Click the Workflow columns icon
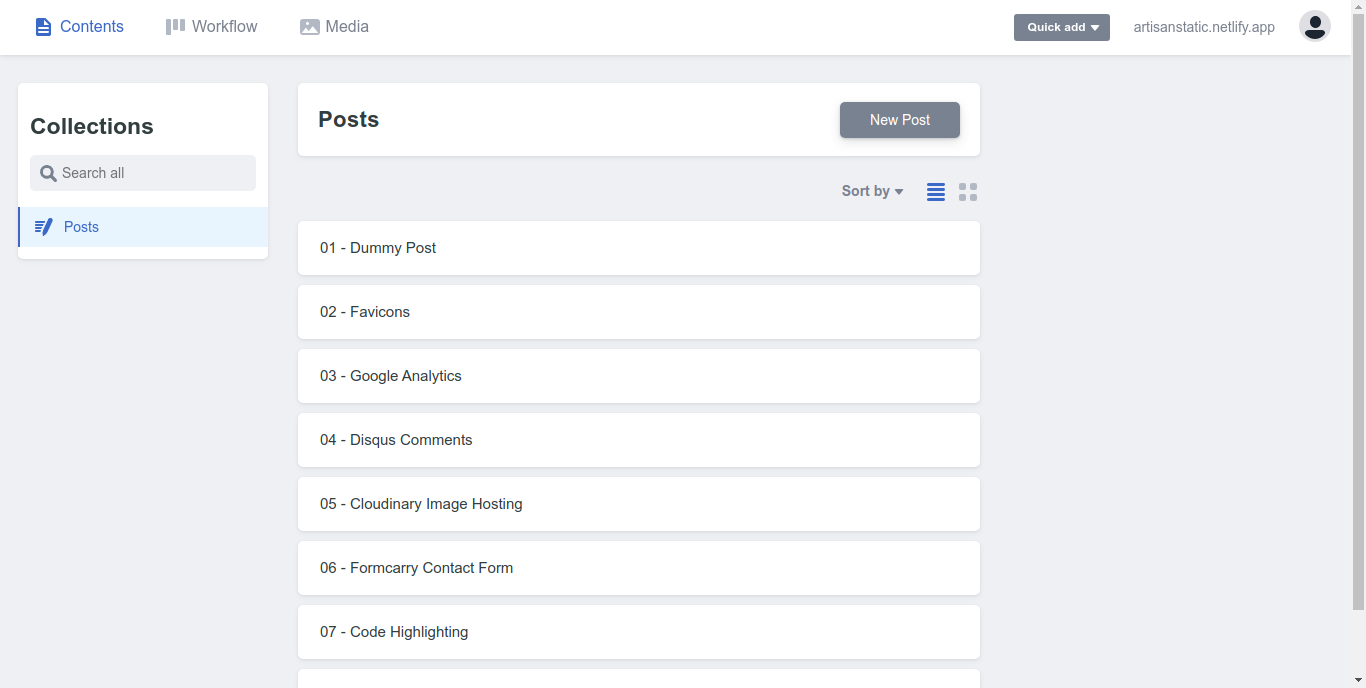The image size is (1366, 688). pos(175,27)
